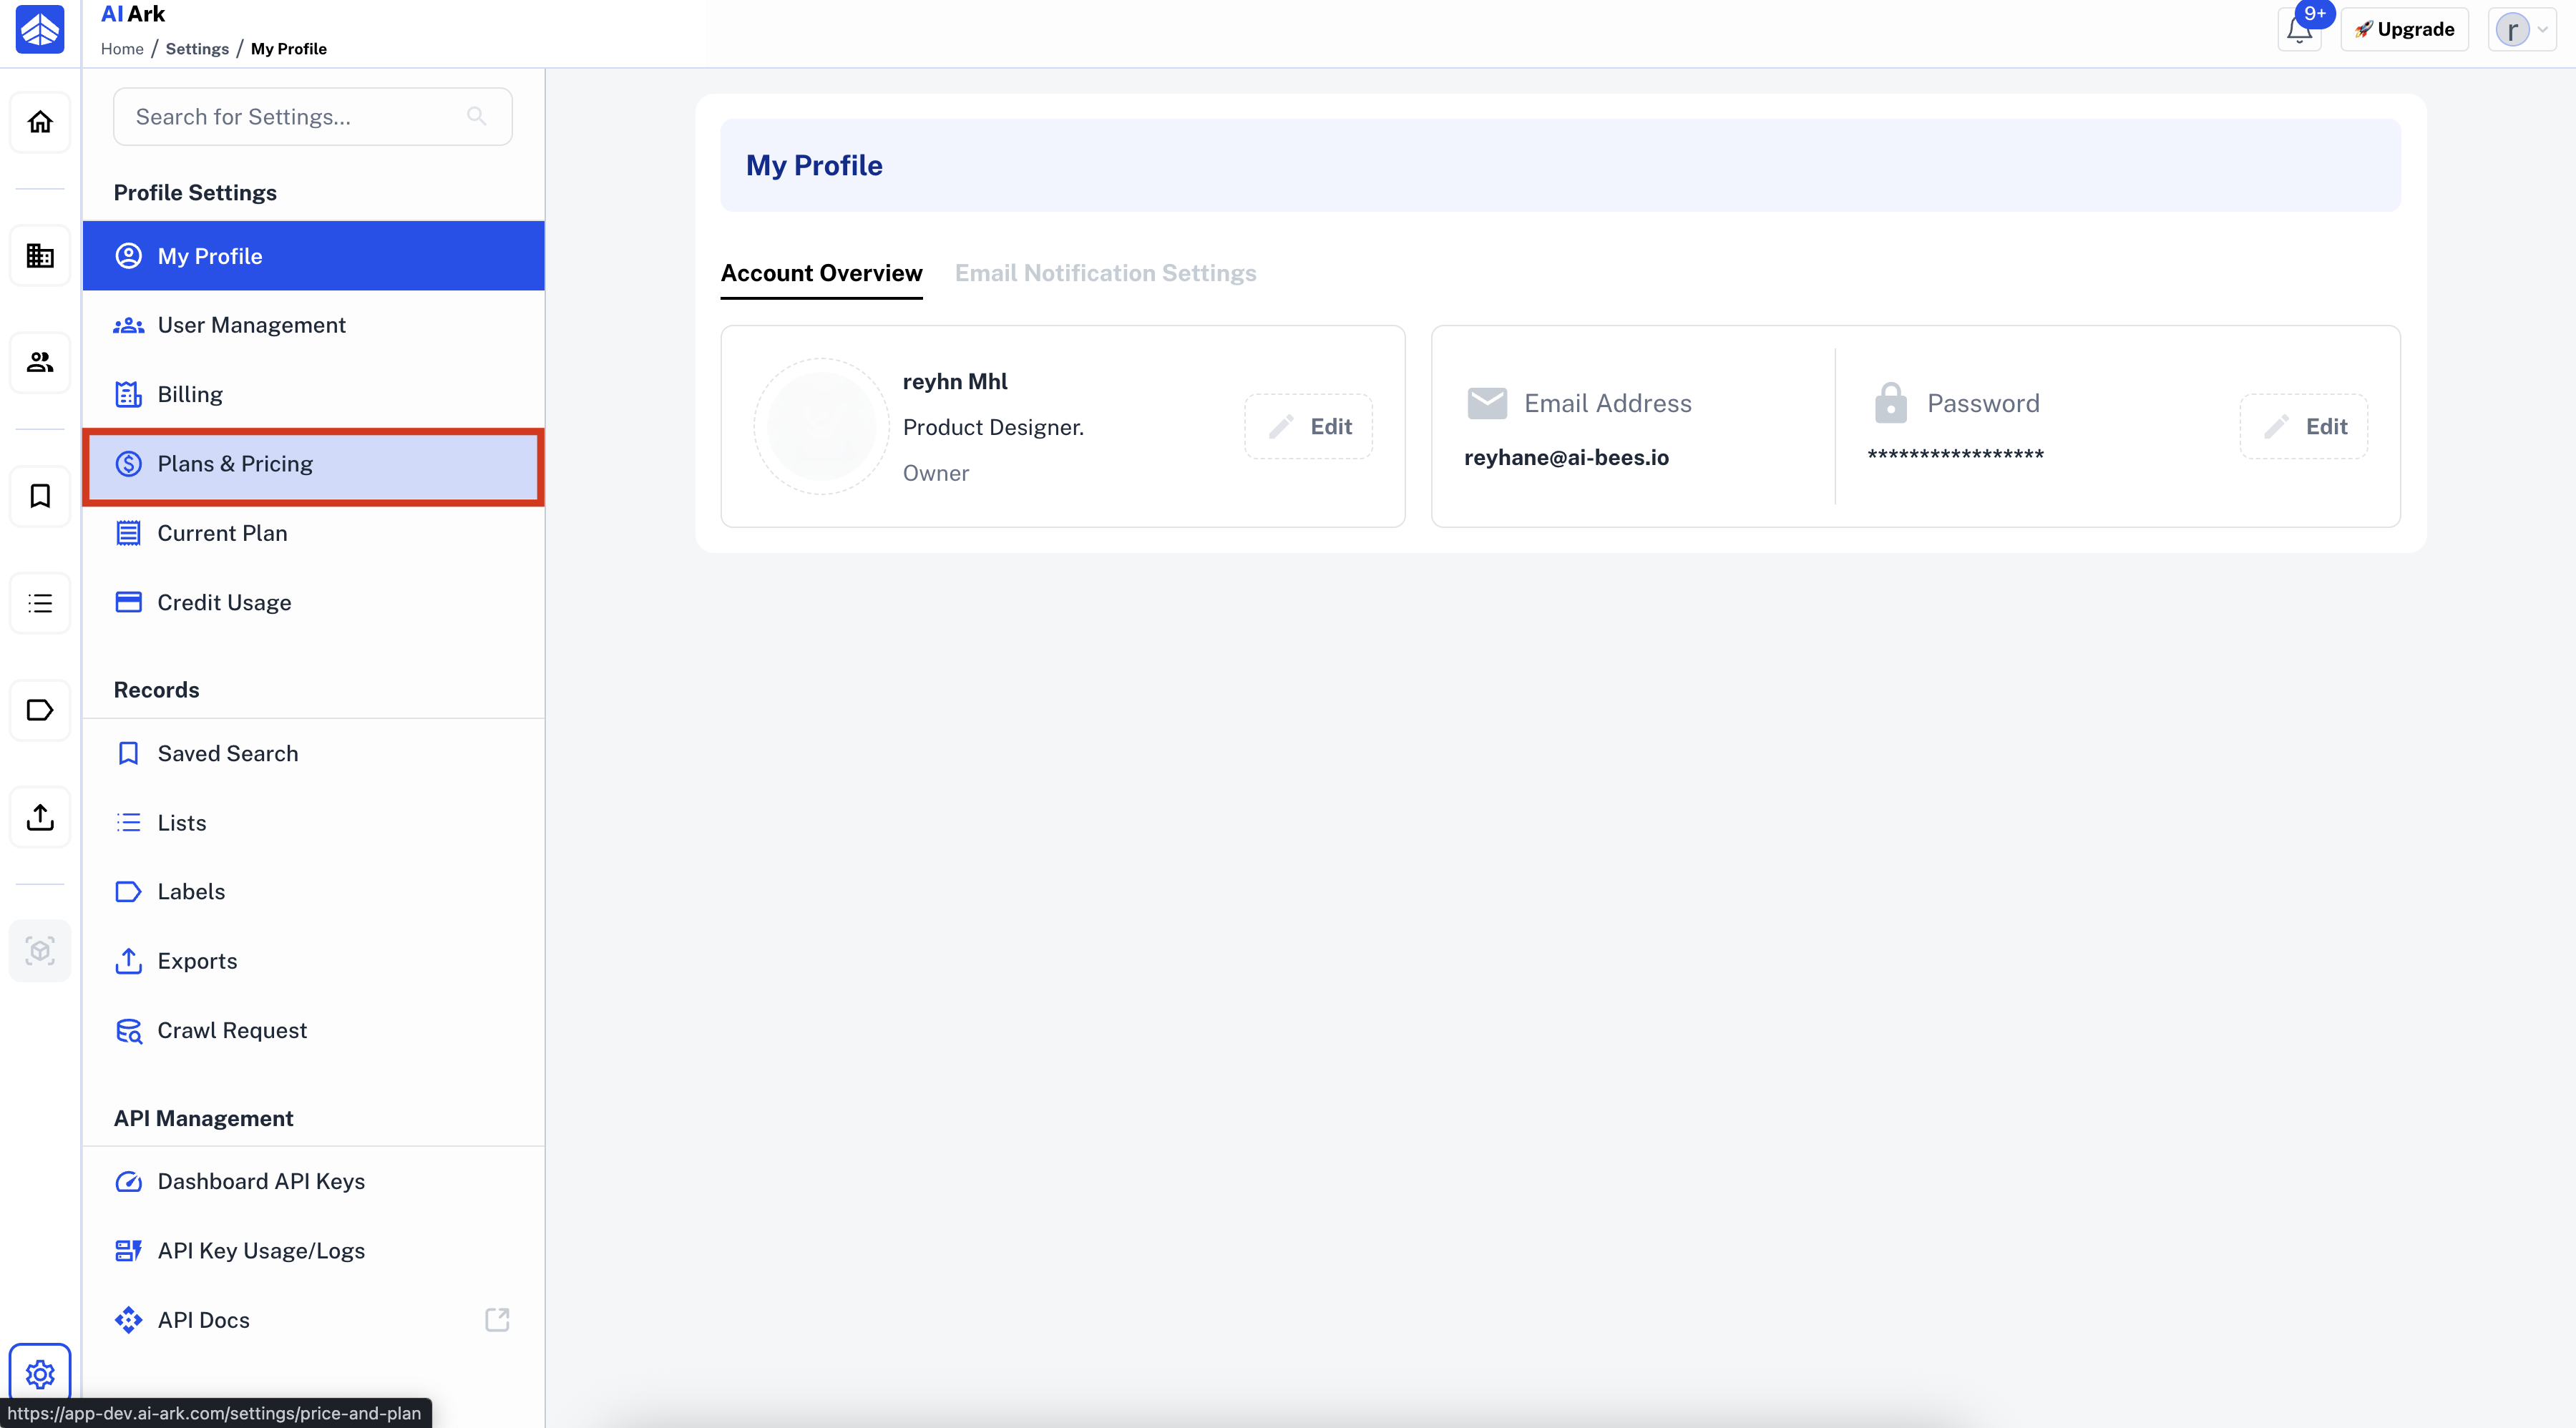Open the Home icon in left rail
The image size is (2576, 1428).
coord(40,122)
